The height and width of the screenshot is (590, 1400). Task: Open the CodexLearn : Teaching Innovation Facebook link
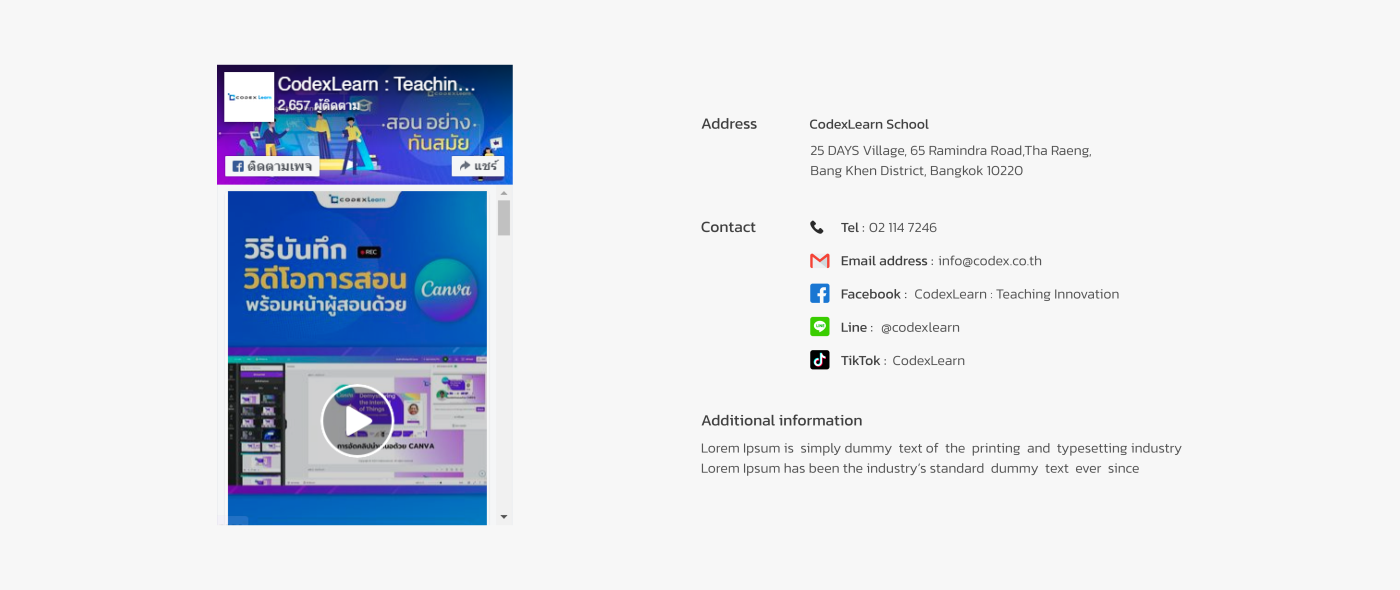click(1016, 294)
